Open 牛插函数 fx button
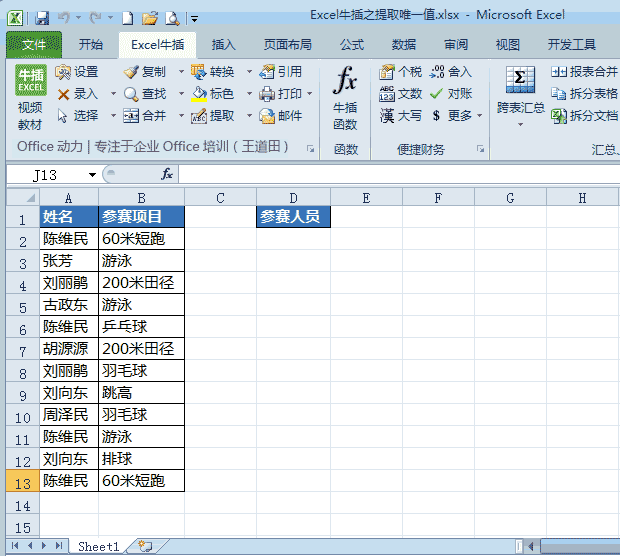 pyautogui.click(x=345, y=97)
